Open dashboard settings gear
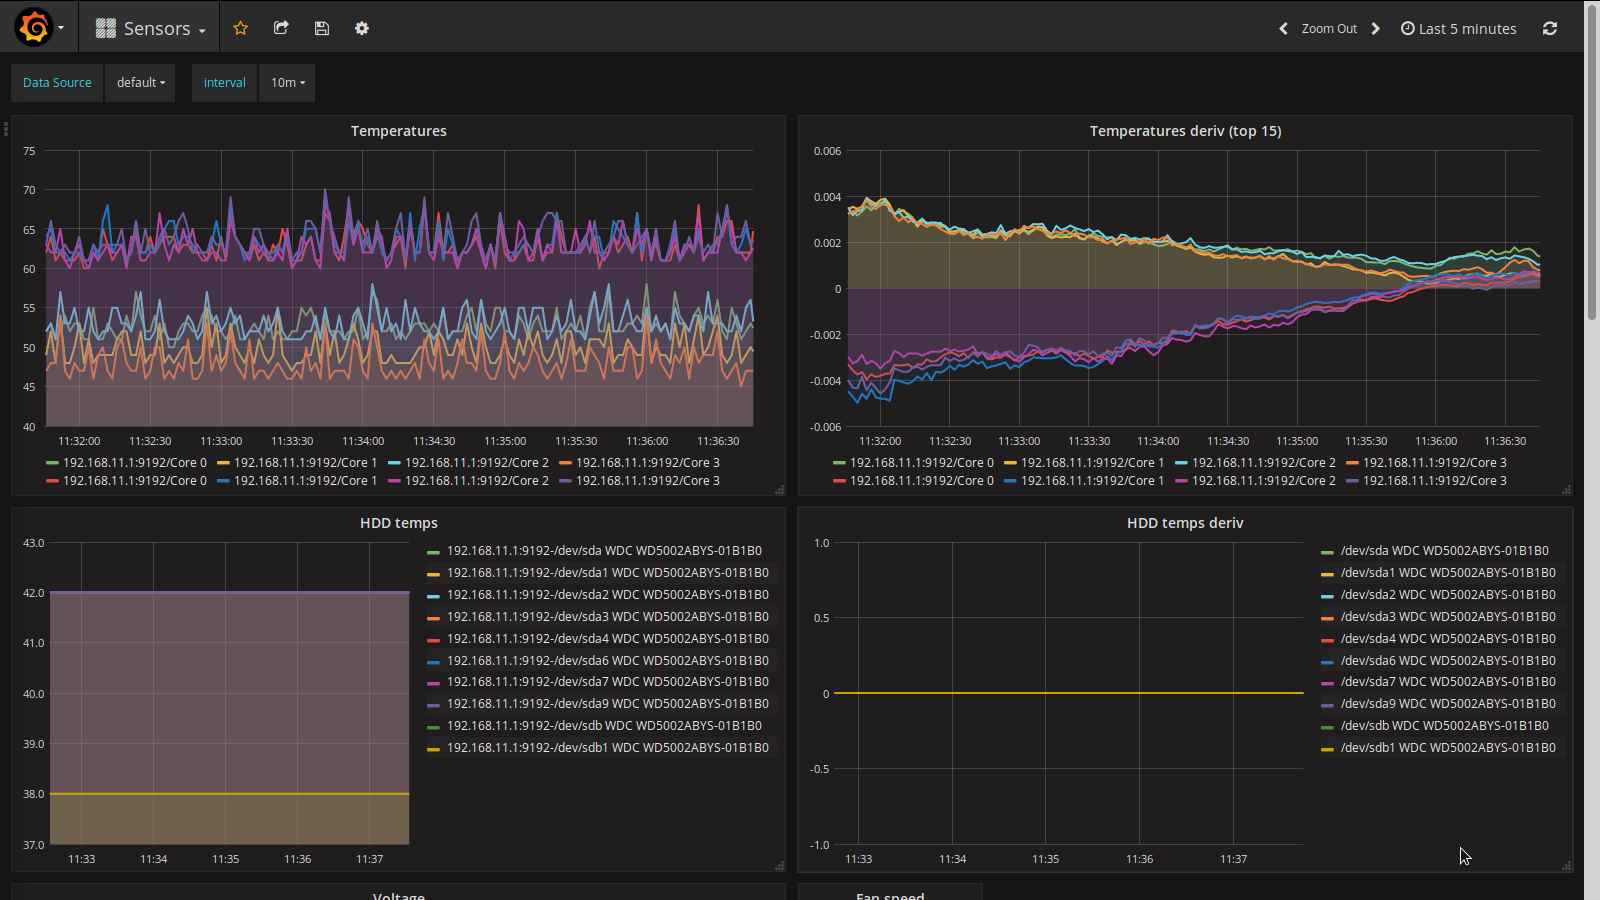Image resolution: width=1600 pixels, height=900 pixels. tap(362, 28)
